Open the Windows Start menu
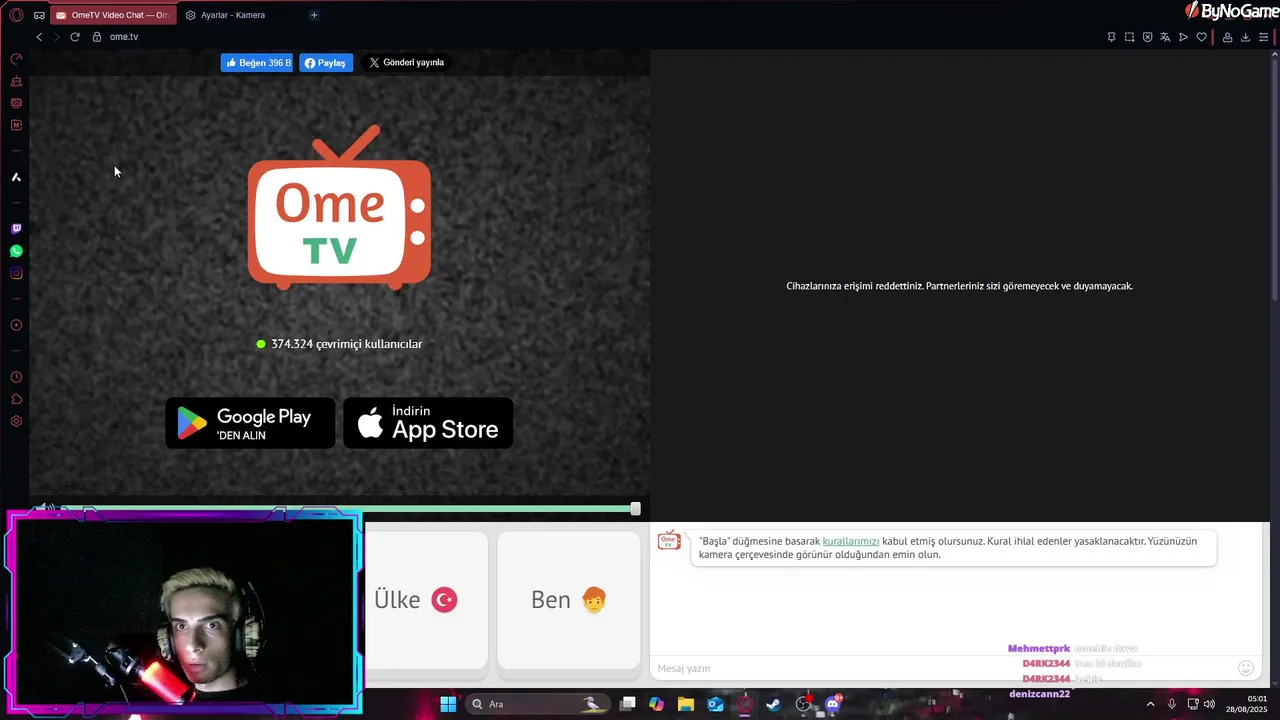Screen dimensions: 1280x720 click(448, 704)
